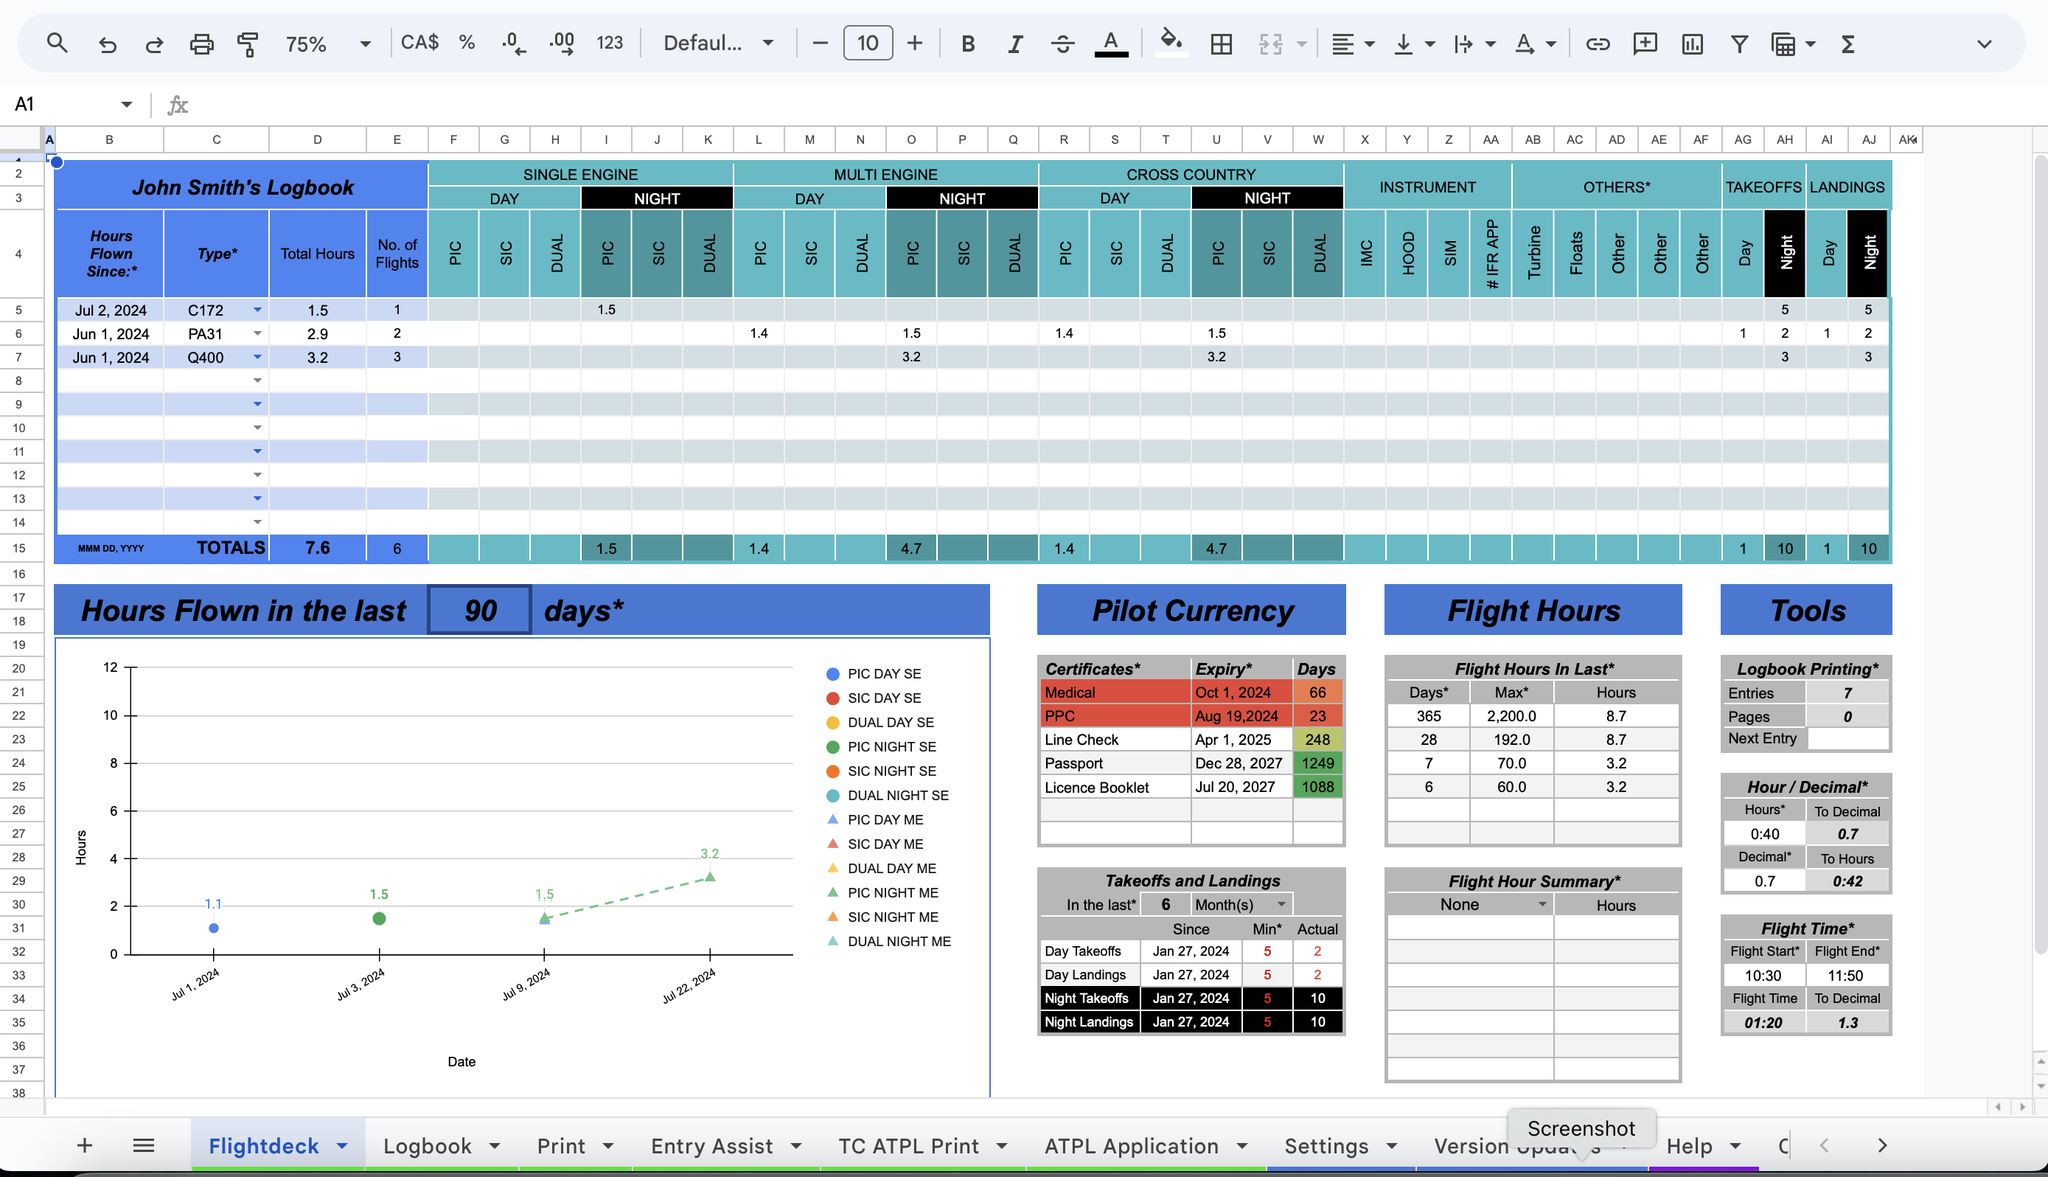Open the type dropdown for Q400
The height and width of the screenshot is (1177, 2048).
(257, 357)
